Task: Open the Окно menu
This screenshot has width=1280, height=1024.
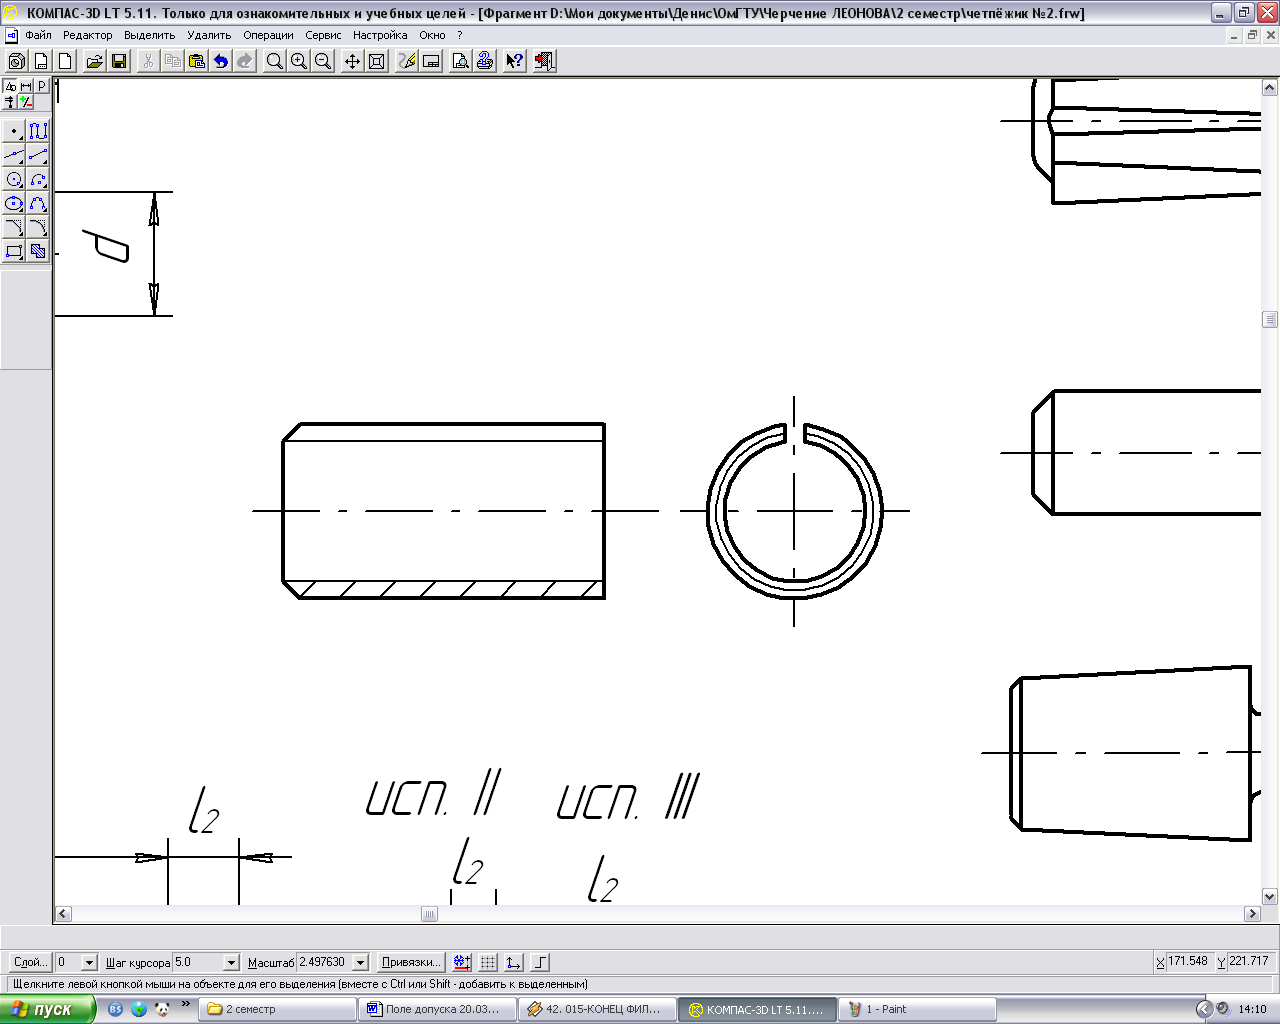Action: tap(432, 35)
